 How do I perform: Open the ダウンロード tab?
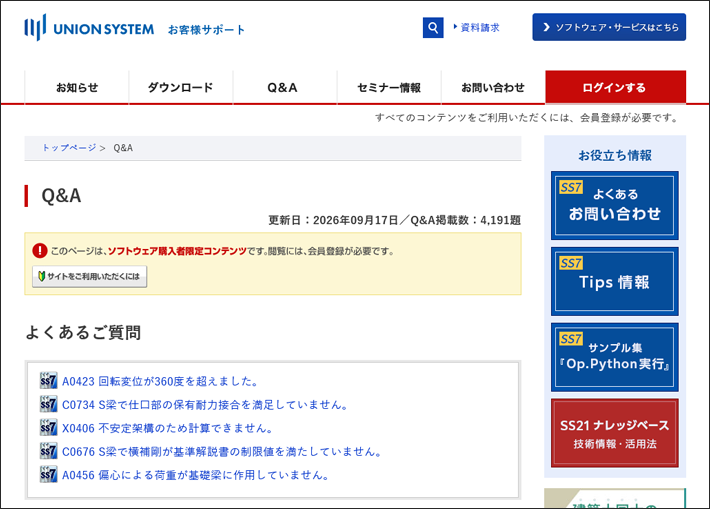pyautogui.click(x=181, y=87)
